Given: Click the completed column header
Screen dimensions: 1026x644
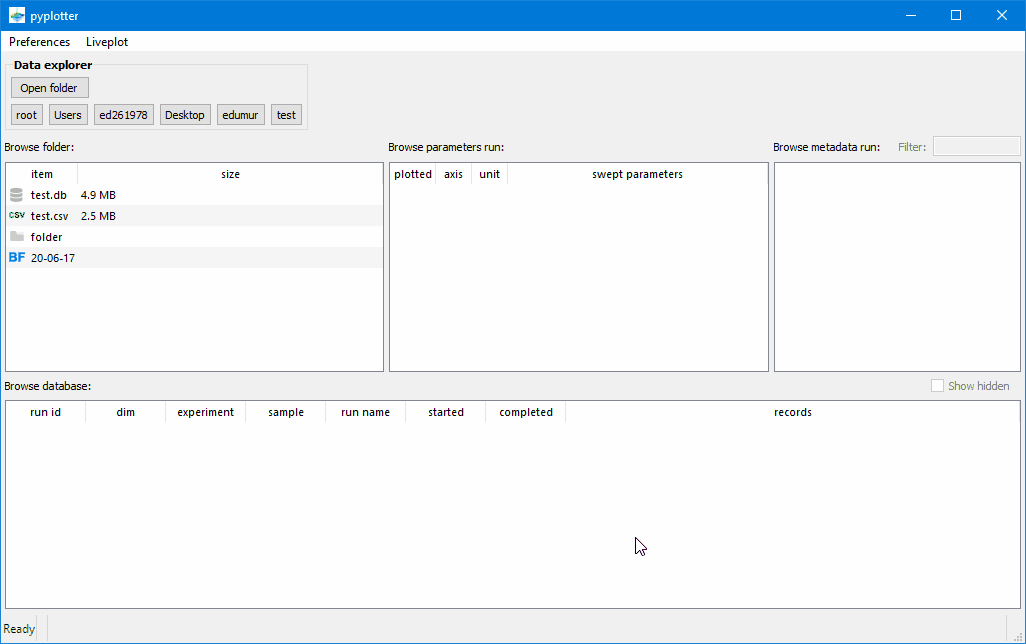Looking at the screenshot, I should (x=526, y=412).
